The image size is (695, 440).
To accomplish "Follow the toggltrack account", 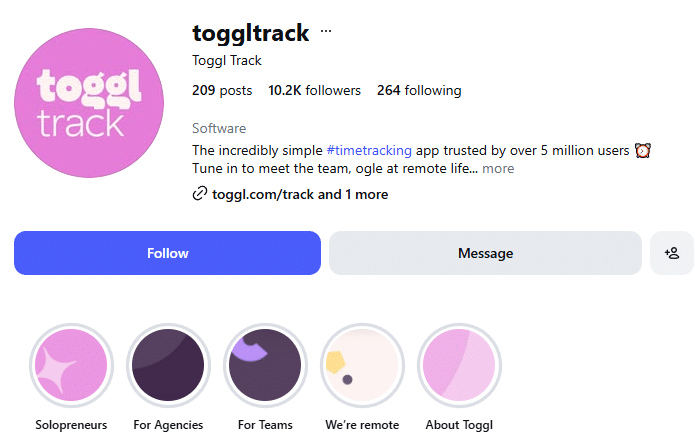I will [x=167, y=253].
